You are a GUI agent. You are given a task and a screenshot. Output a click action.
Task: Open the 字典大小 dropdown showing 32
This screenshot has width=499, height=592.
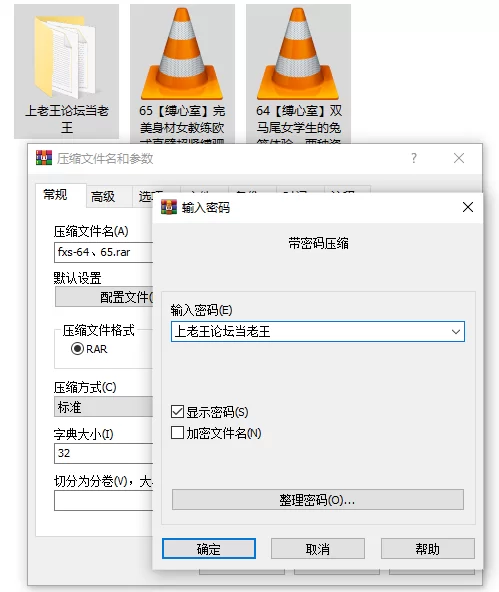104,453
